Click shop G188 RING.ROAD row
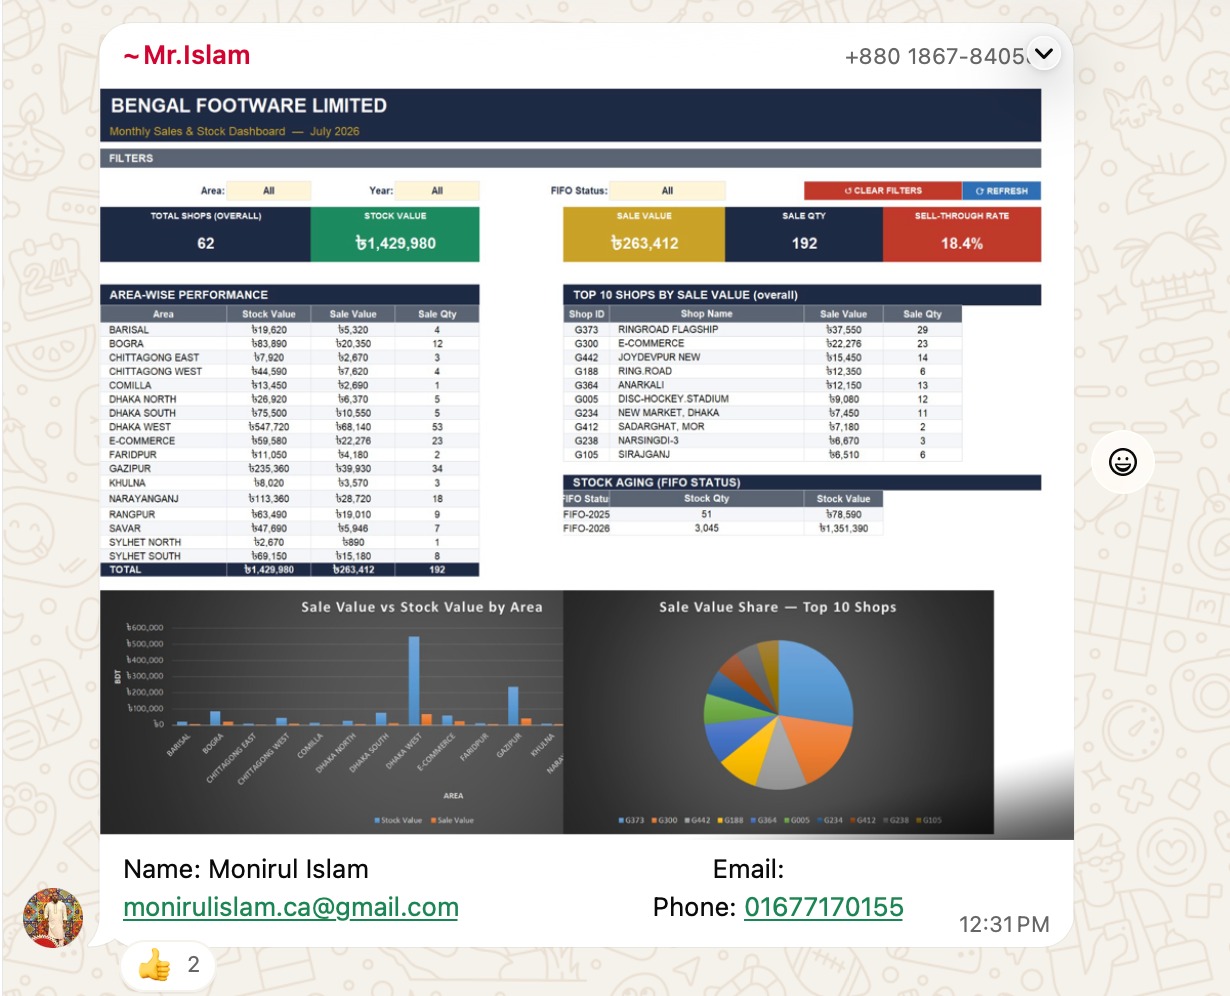 (762, 371)
